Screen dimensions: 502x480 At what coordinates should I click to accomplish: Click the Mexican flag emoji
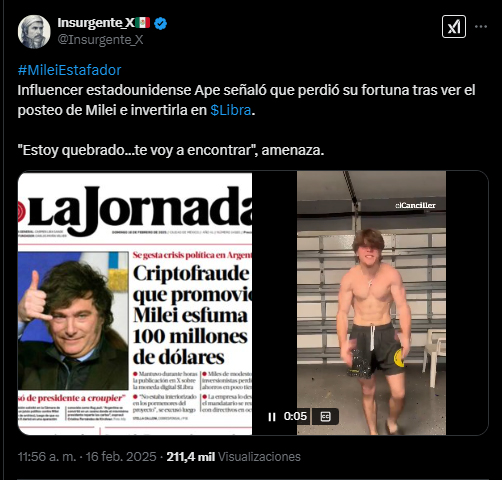pos(143,23)
